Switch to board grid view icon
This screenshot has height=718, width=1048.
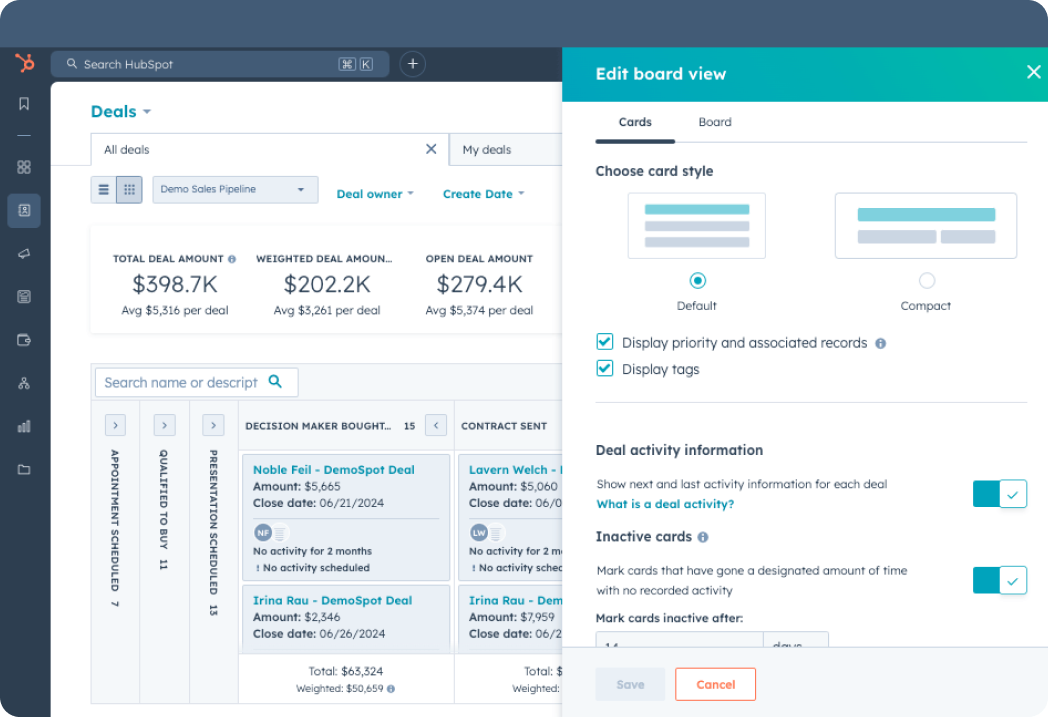(129, 190)
